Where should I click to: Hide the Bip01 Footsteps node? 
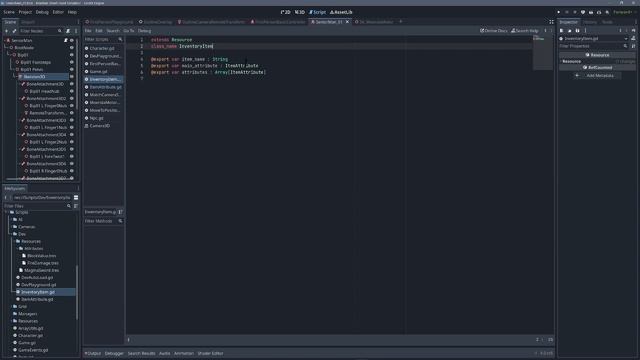[x=72, y=62]
